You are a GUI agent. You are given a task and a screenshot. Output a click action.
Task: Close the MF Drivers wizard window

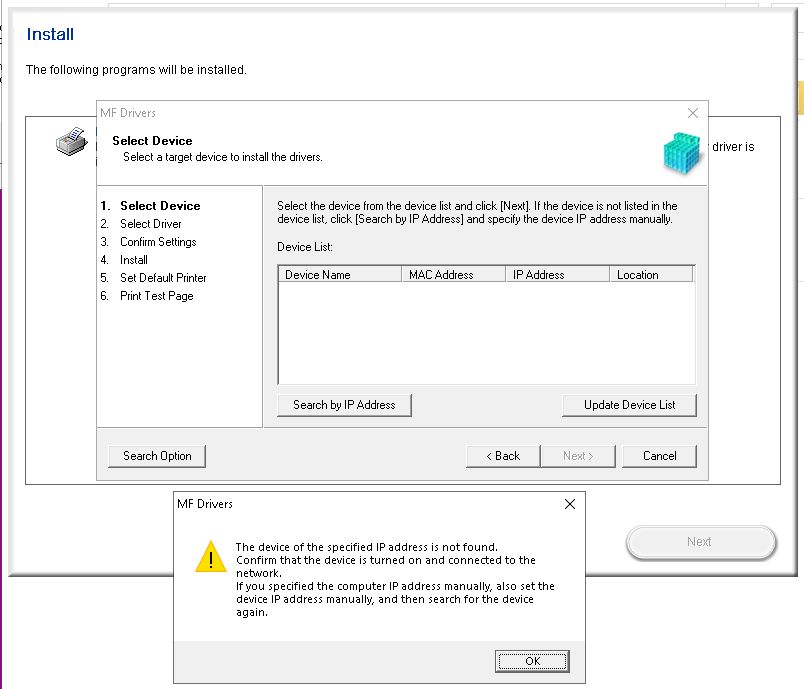click(x=693, y=113)
